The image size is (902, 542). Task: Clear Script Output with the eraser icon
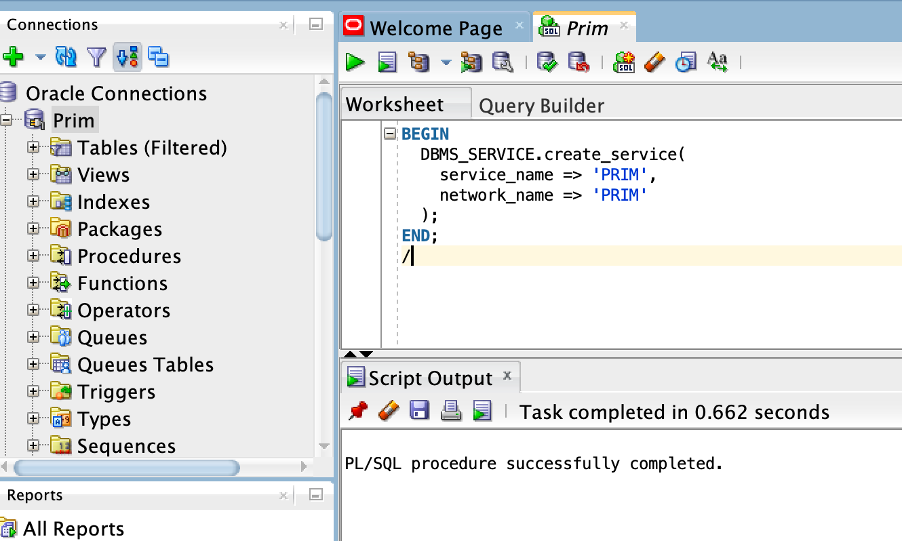coord(389,411)
